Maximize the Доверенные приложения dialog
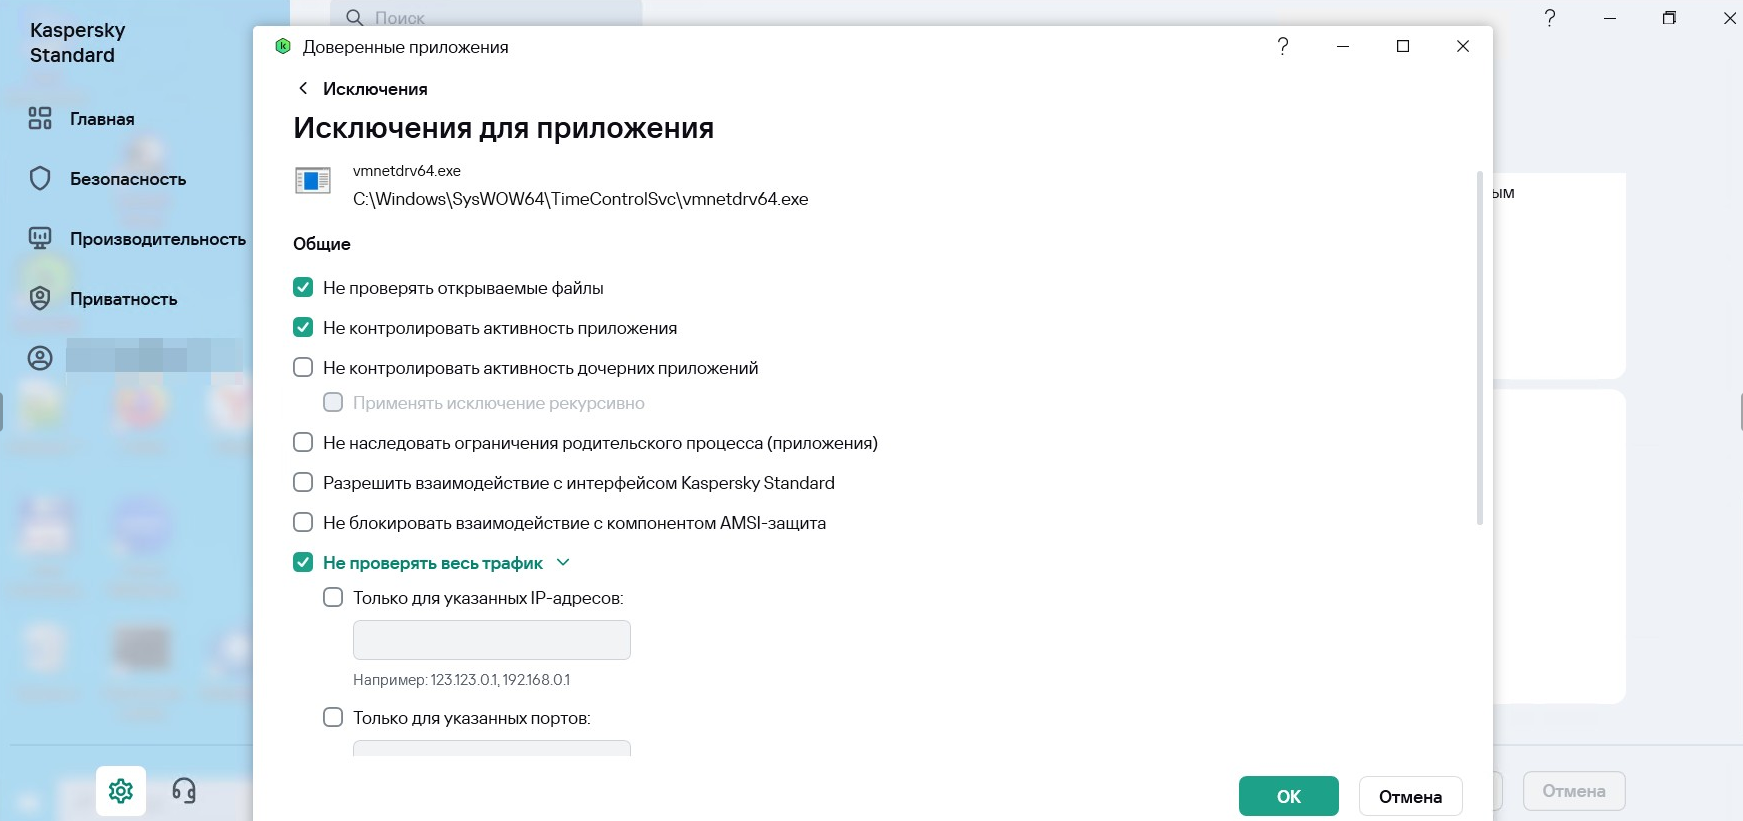The image size is (1743, 821). click(1403, 46)
